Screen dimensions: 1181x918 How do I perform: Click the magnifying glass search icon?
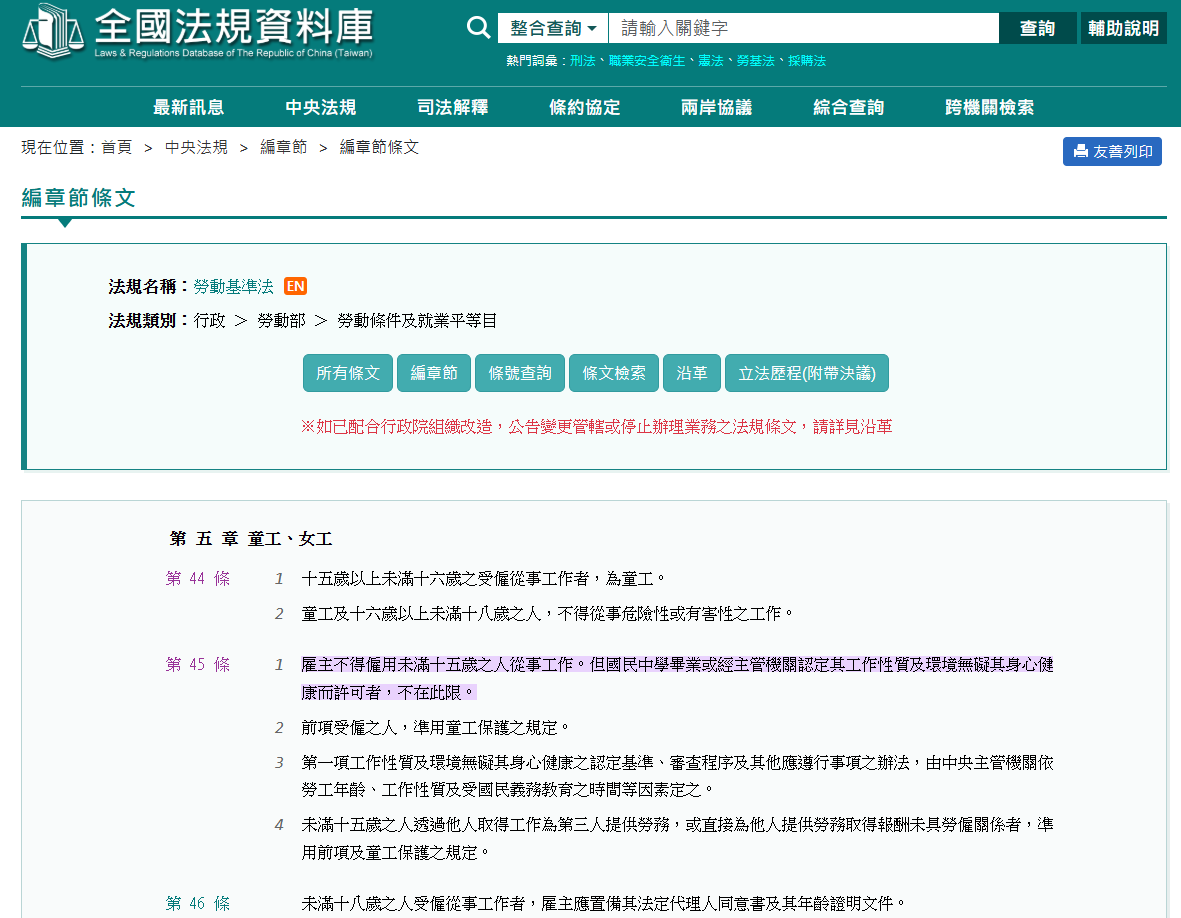pyautogui.click(x=479, y=28)
